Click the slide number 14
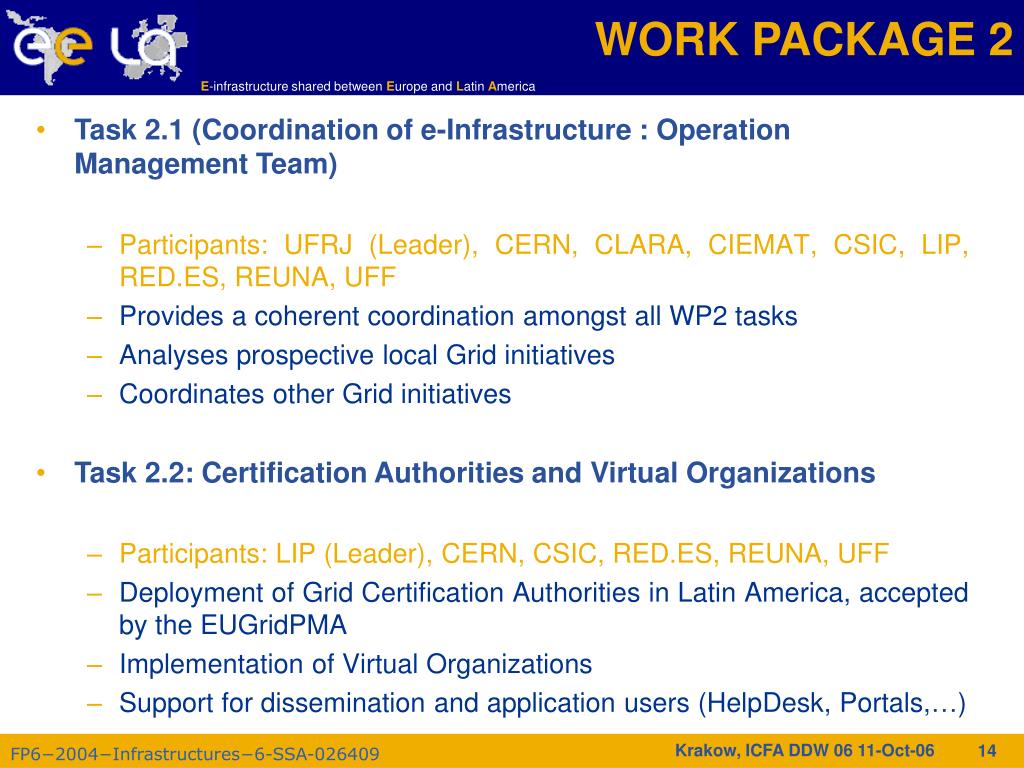 (986, 750)
